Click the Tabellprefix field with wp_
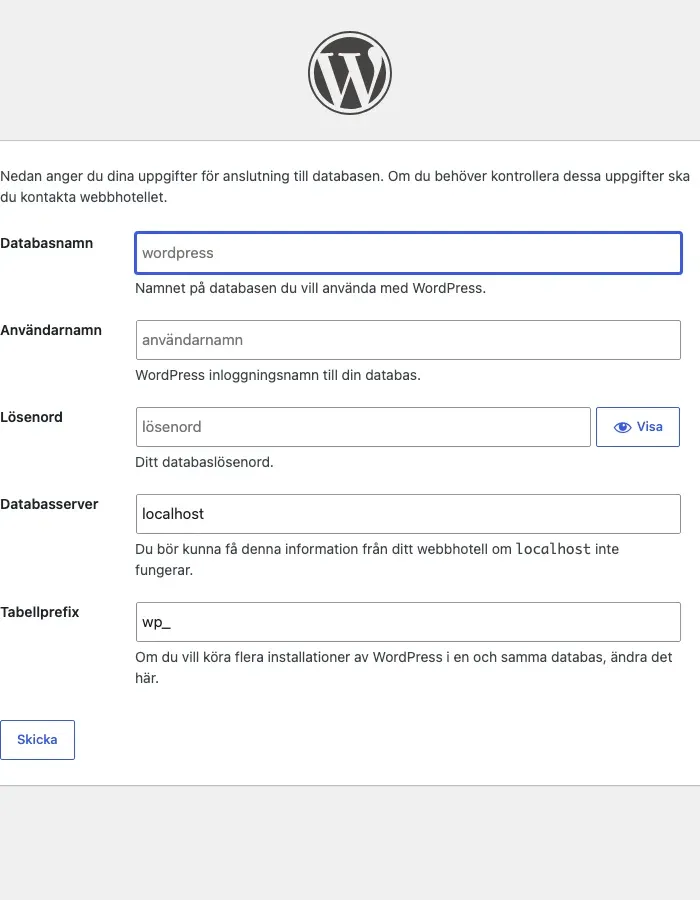Image resolution: width=700 pixels, height=900 pixels. 409,622
